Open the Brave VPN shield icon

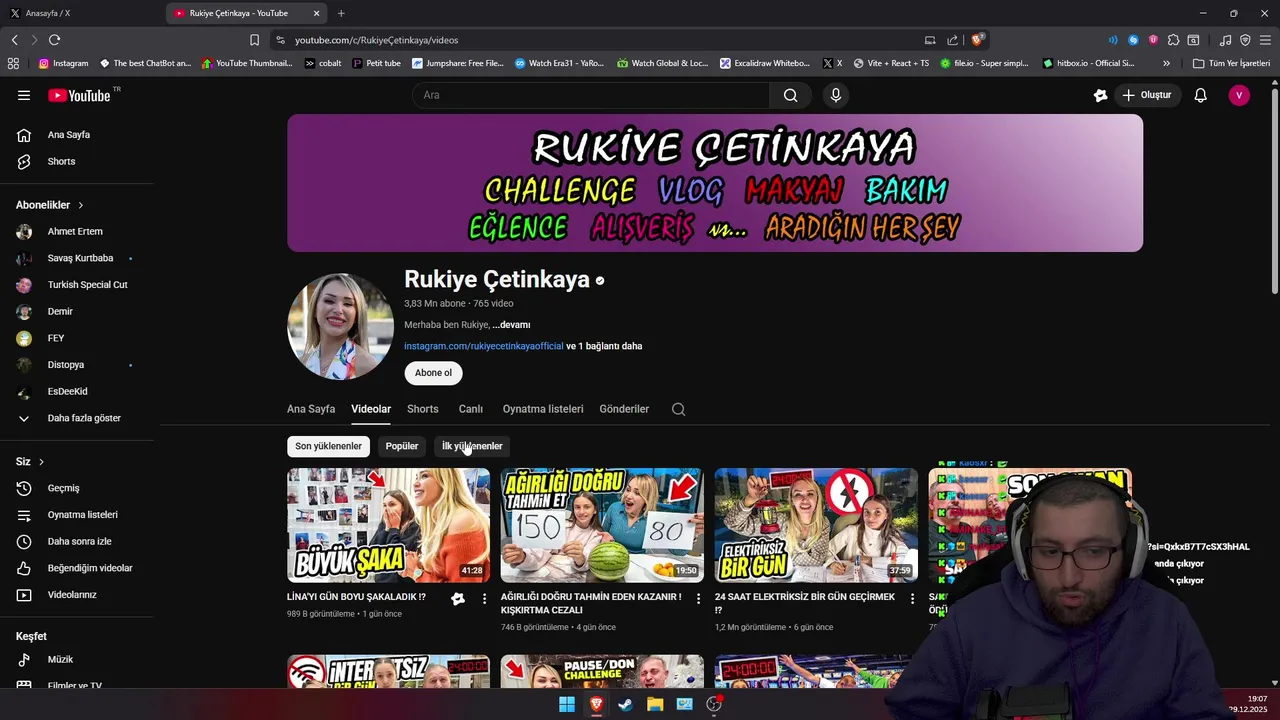(1245, 40)
